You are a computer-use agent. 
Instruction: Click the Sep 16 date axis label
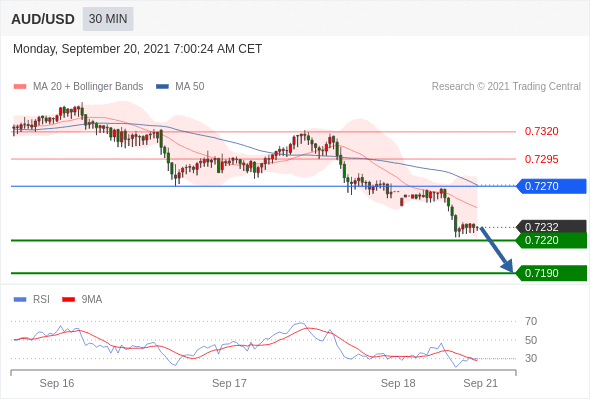point(57,383)
